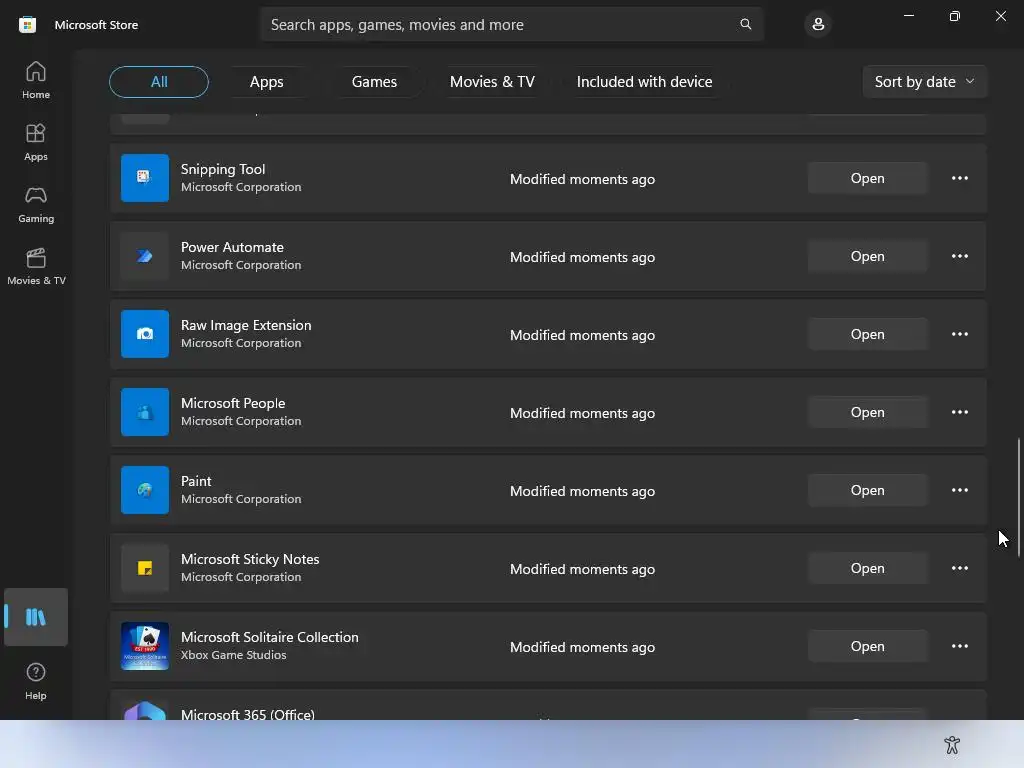Screen dimensions: 1024x768
Task: Select the Library icon in sidebar
Action: 36,617
